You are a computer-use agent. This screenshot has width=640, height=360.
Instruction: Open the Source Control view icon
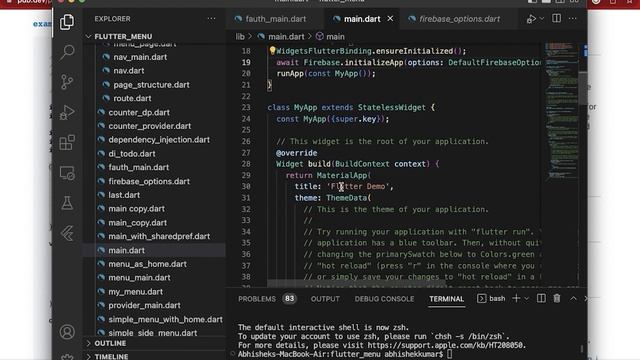[67, 82]
